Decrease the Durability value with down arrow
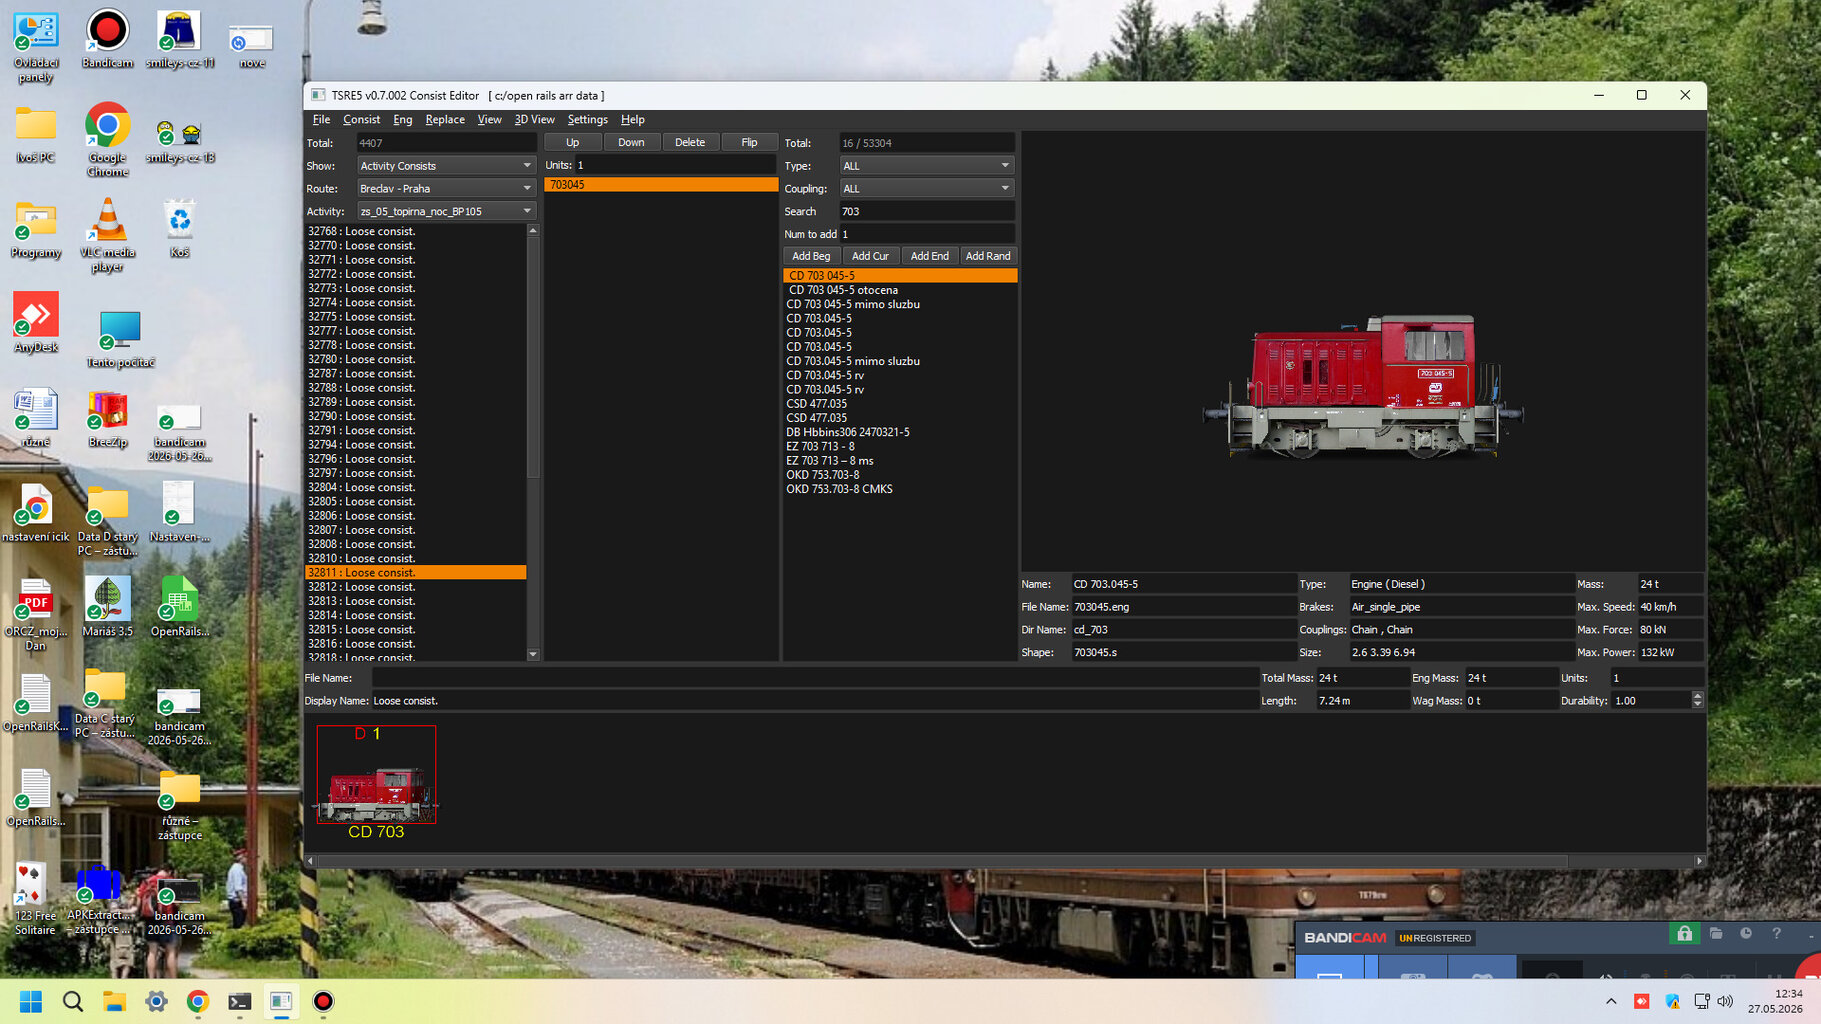Viewport: 1821px width, 1024px height. (1697, 705)
